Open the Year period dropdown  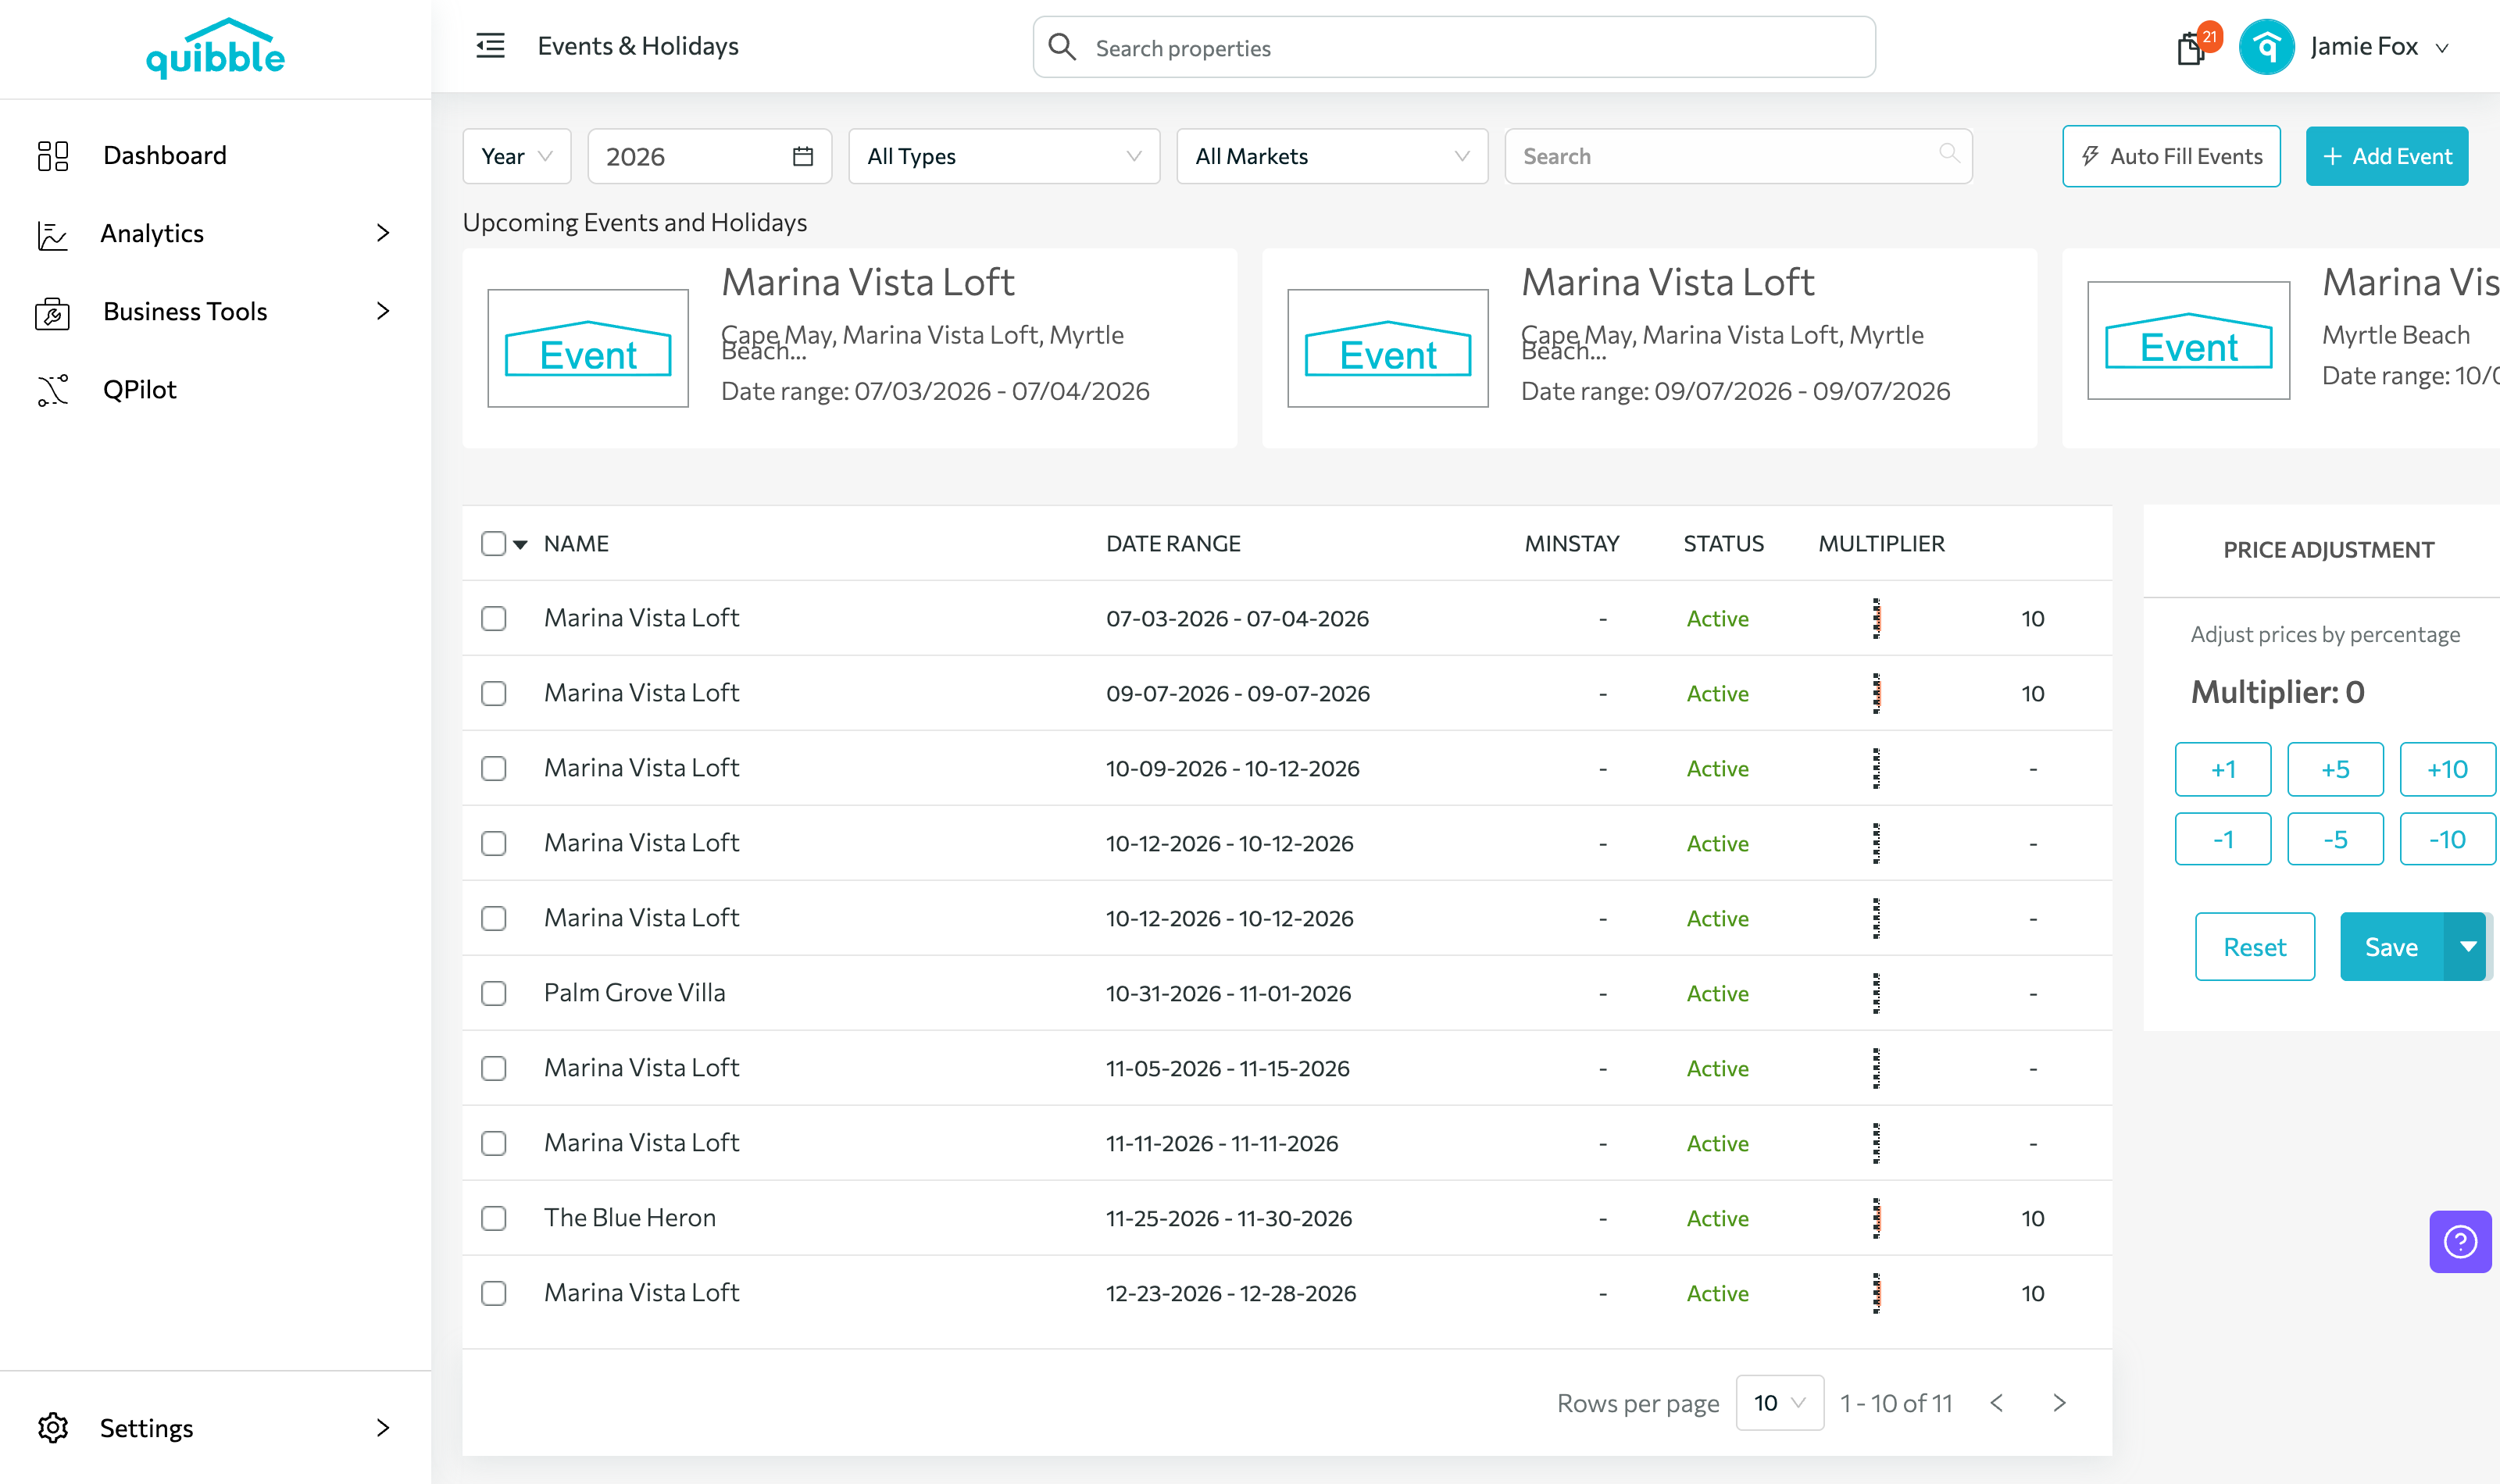tap(517, 156)
